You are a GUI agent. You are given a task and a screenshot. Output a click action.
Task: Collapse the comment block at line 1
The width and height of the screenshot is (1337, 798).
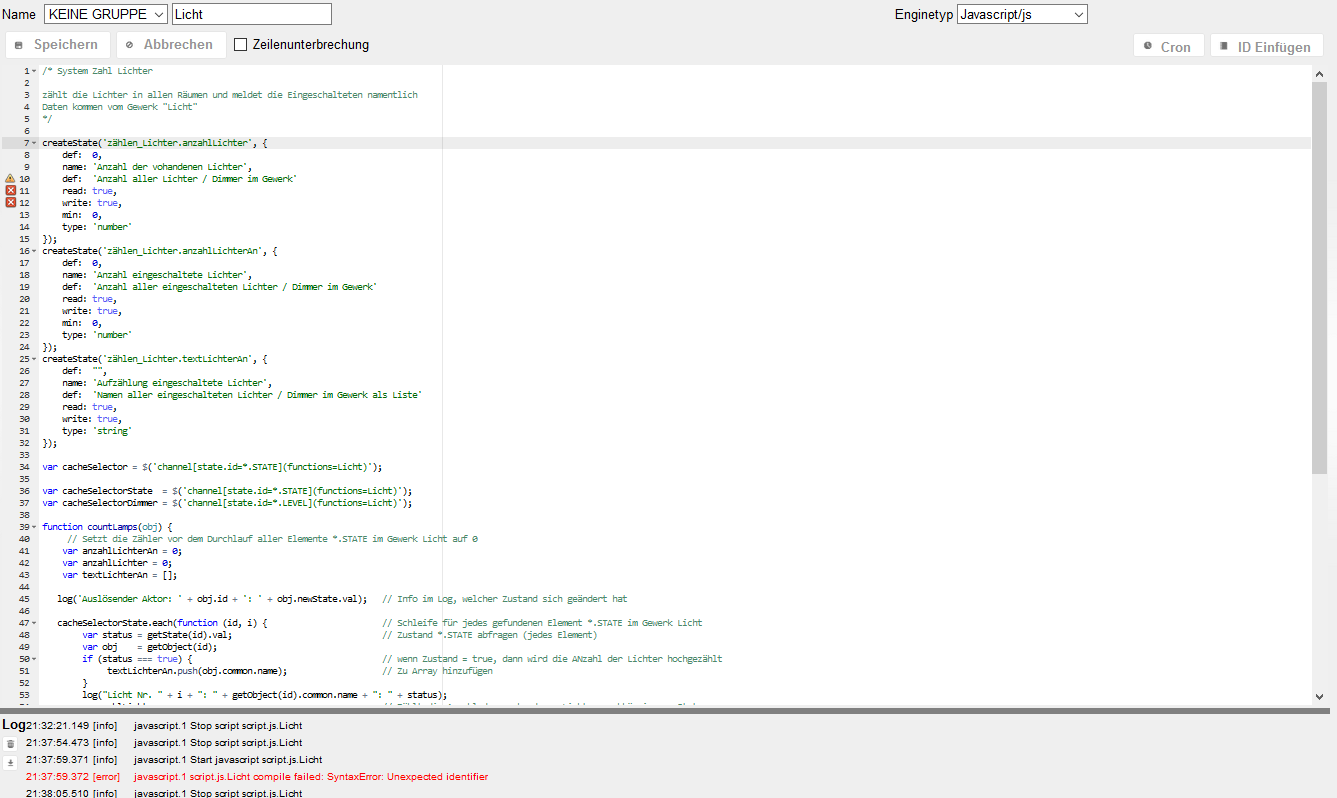[35, 71]
